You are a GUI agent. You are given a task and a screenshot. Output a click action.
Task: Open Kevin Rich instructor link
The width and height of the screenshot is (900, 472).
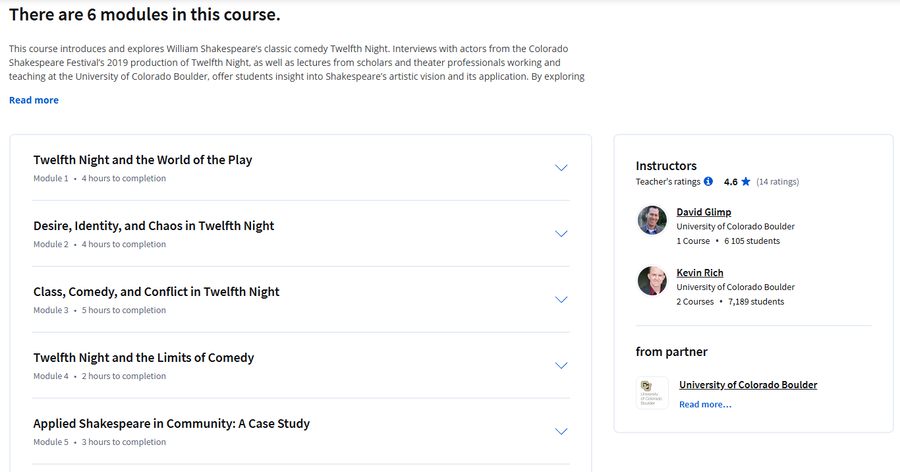(700, 273)
